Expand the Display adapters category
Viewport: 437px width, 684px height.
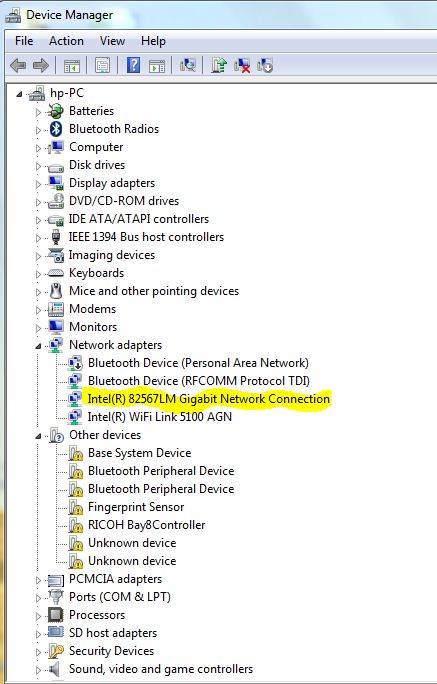tap(38, 184)
